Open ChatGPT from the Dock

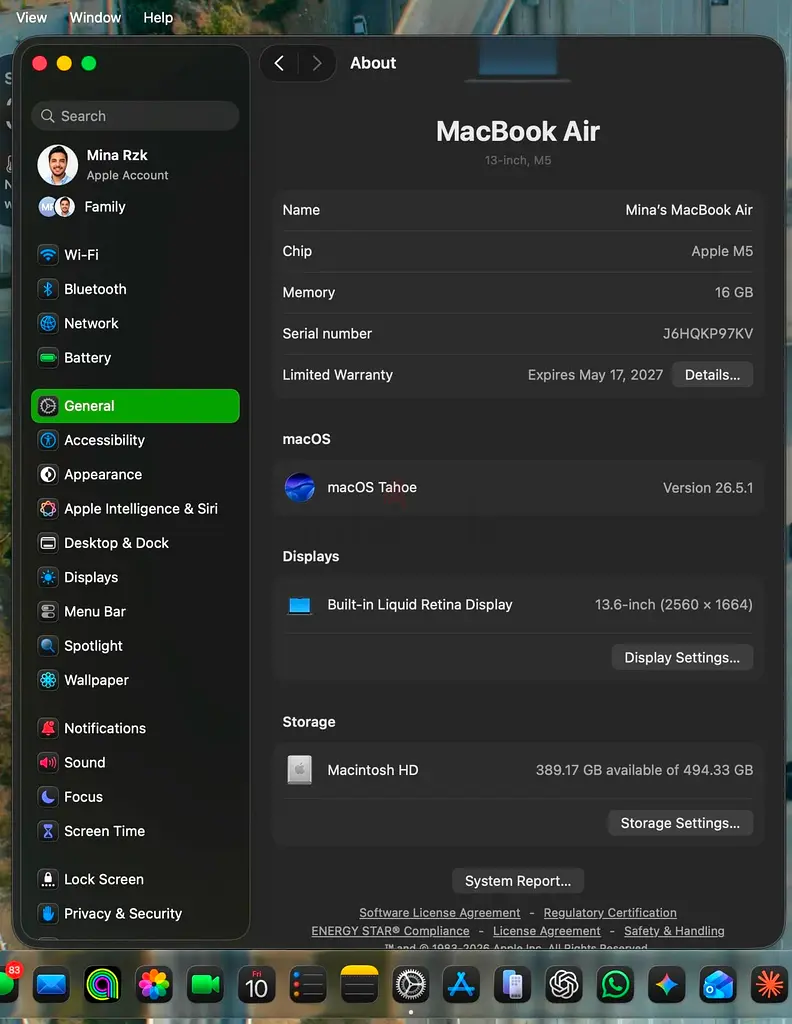(x=564, y=984)
